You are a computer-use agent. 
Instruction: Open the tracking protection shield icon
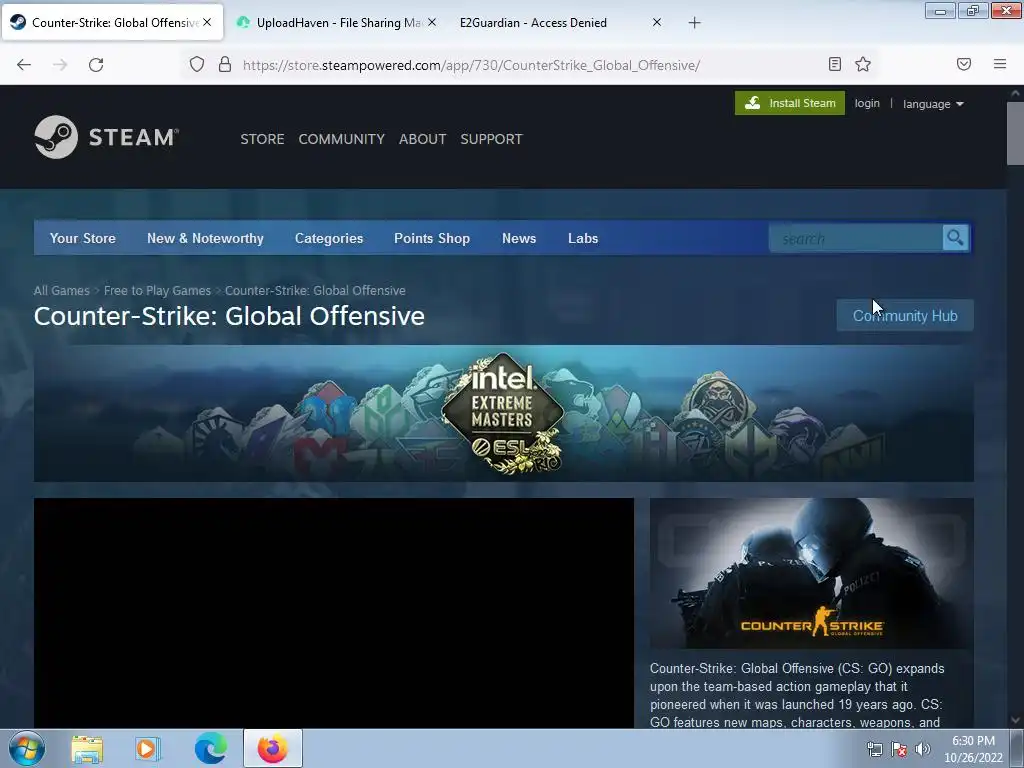(x=197, y=64)
